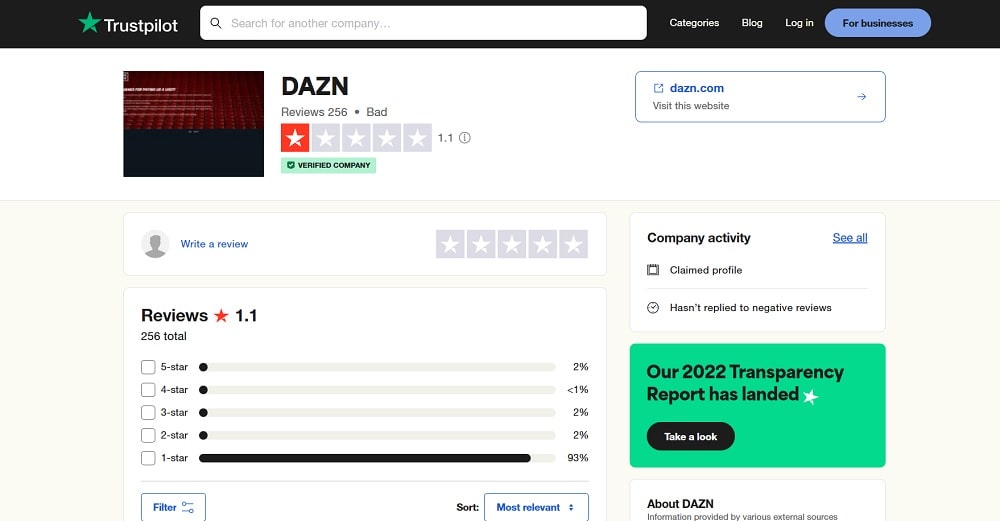This screenshot has width=1000, height=521.
Task: Click the Write a review link
Action: 214,244
